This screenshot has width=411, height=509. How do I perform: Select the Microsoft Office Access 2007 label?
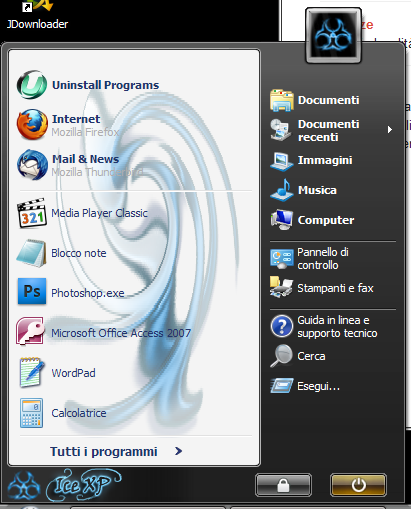pos(121,333)
